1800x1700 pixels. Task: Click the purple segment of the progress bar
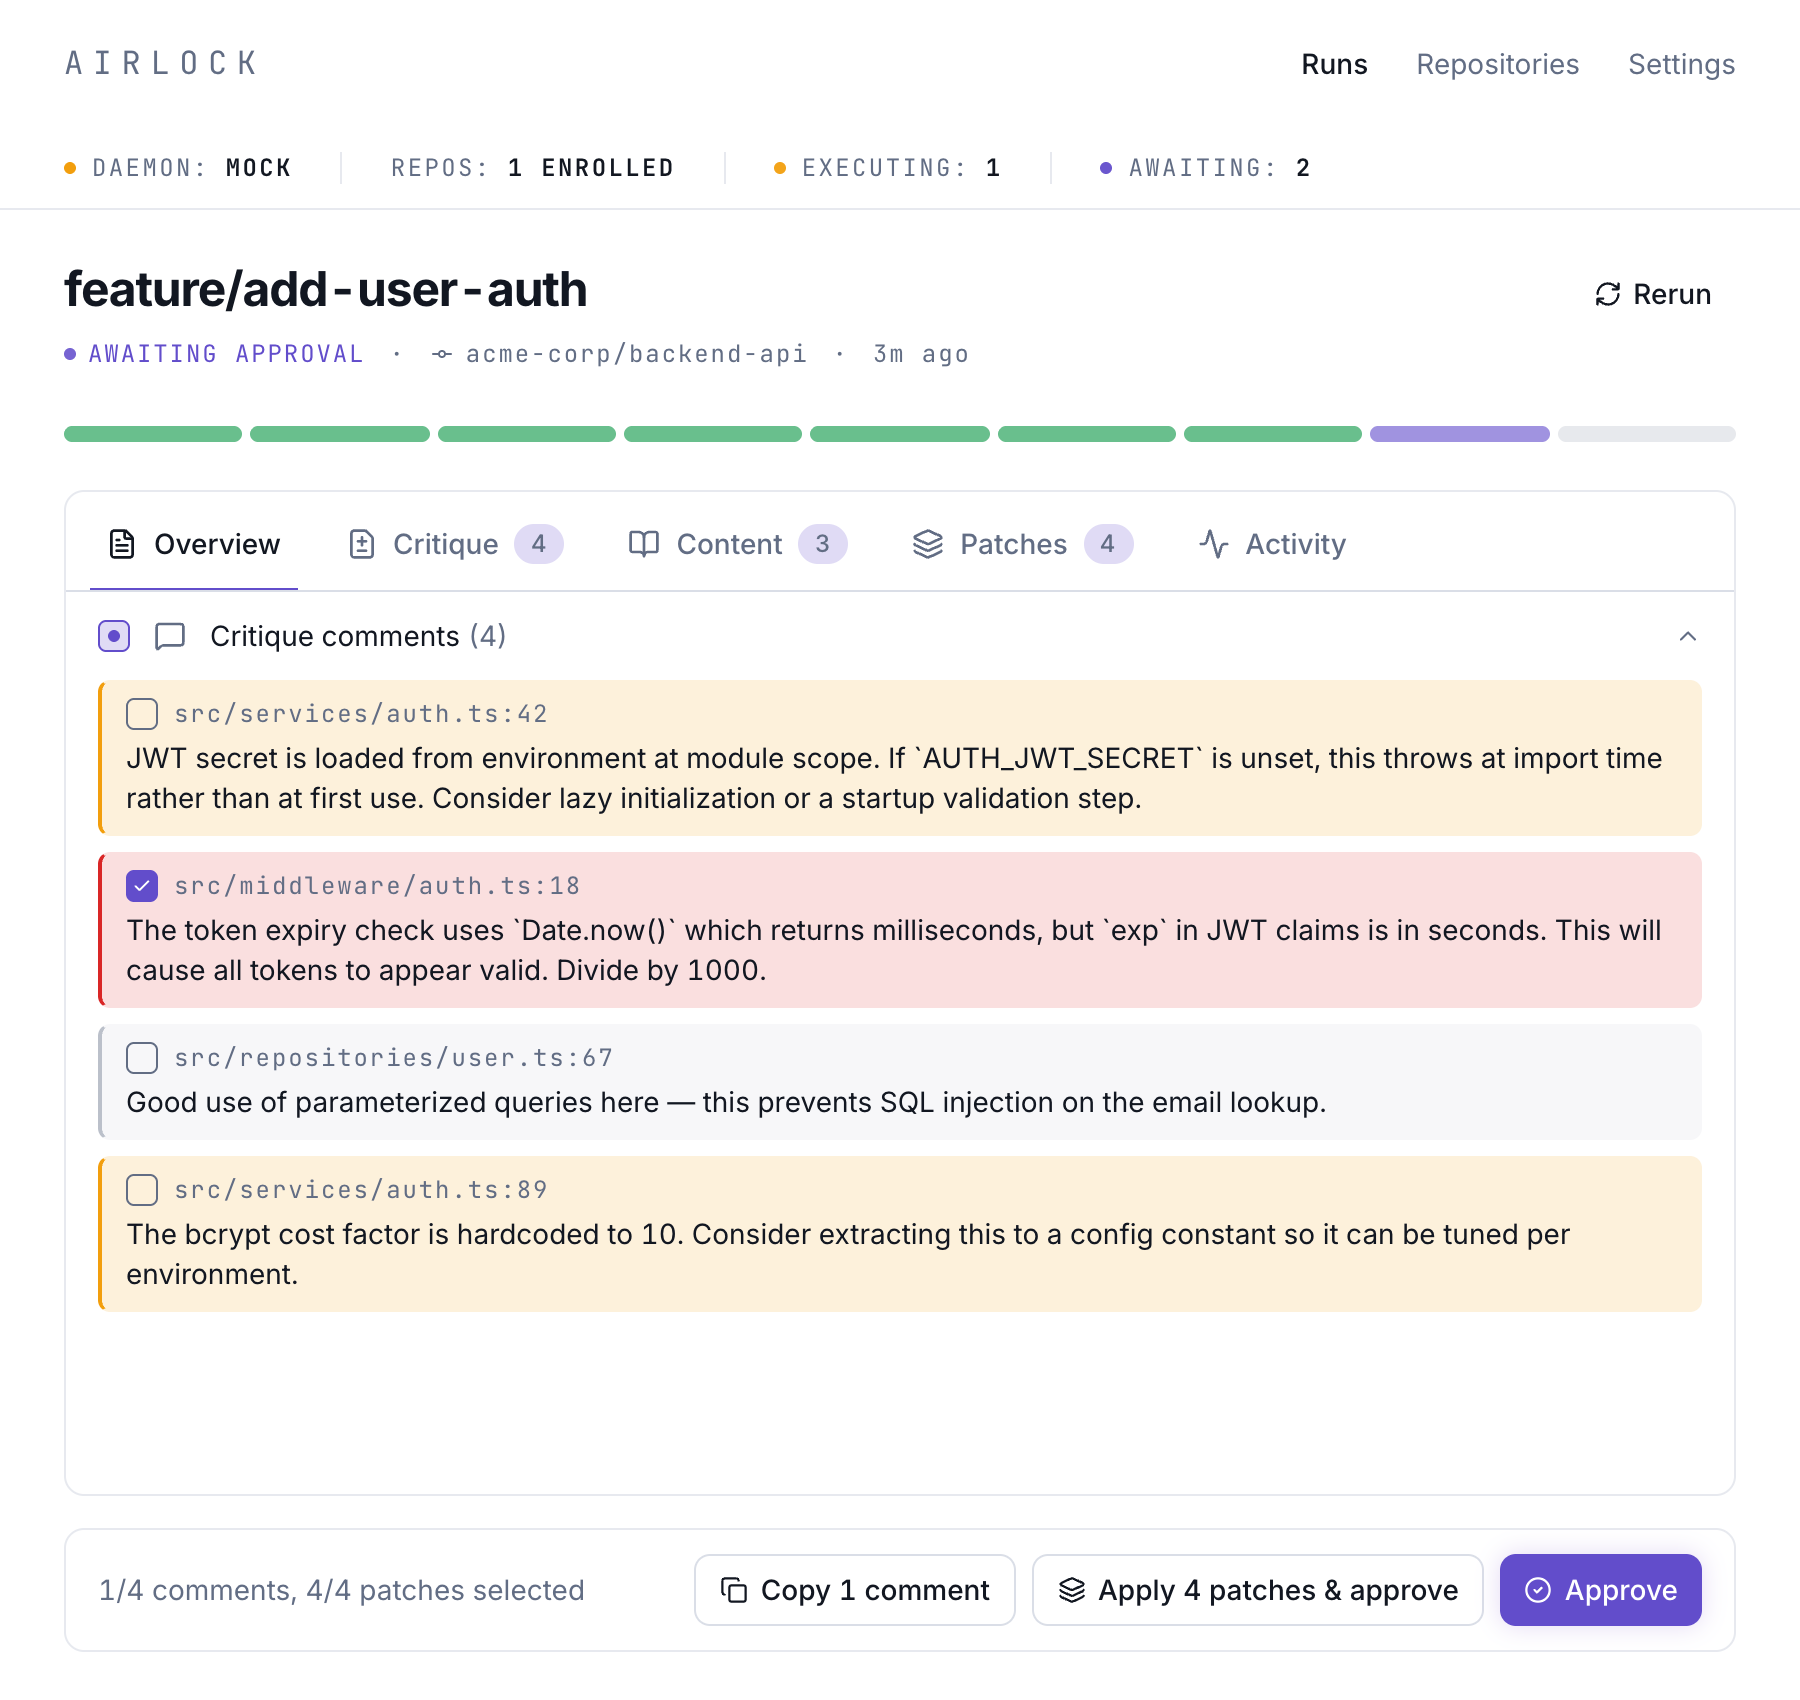point(1459,433)
